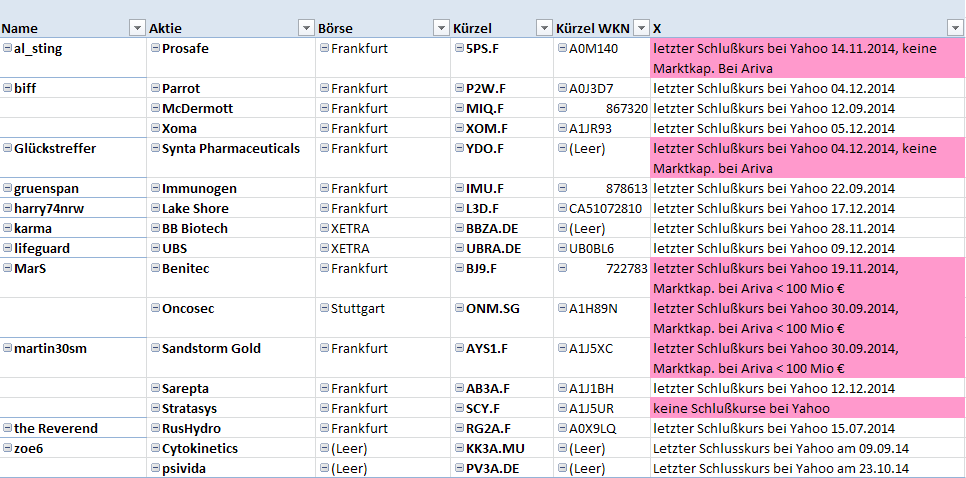966x478 pixels.
Task: Open the Kürzel WKN filter dropdown
Action: [640, 28]
